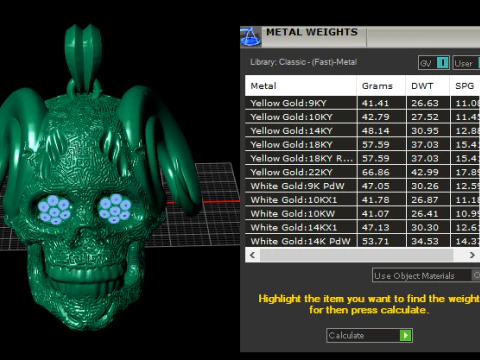
Task: Click the pendant bail atop the skull
Action: 83,57
